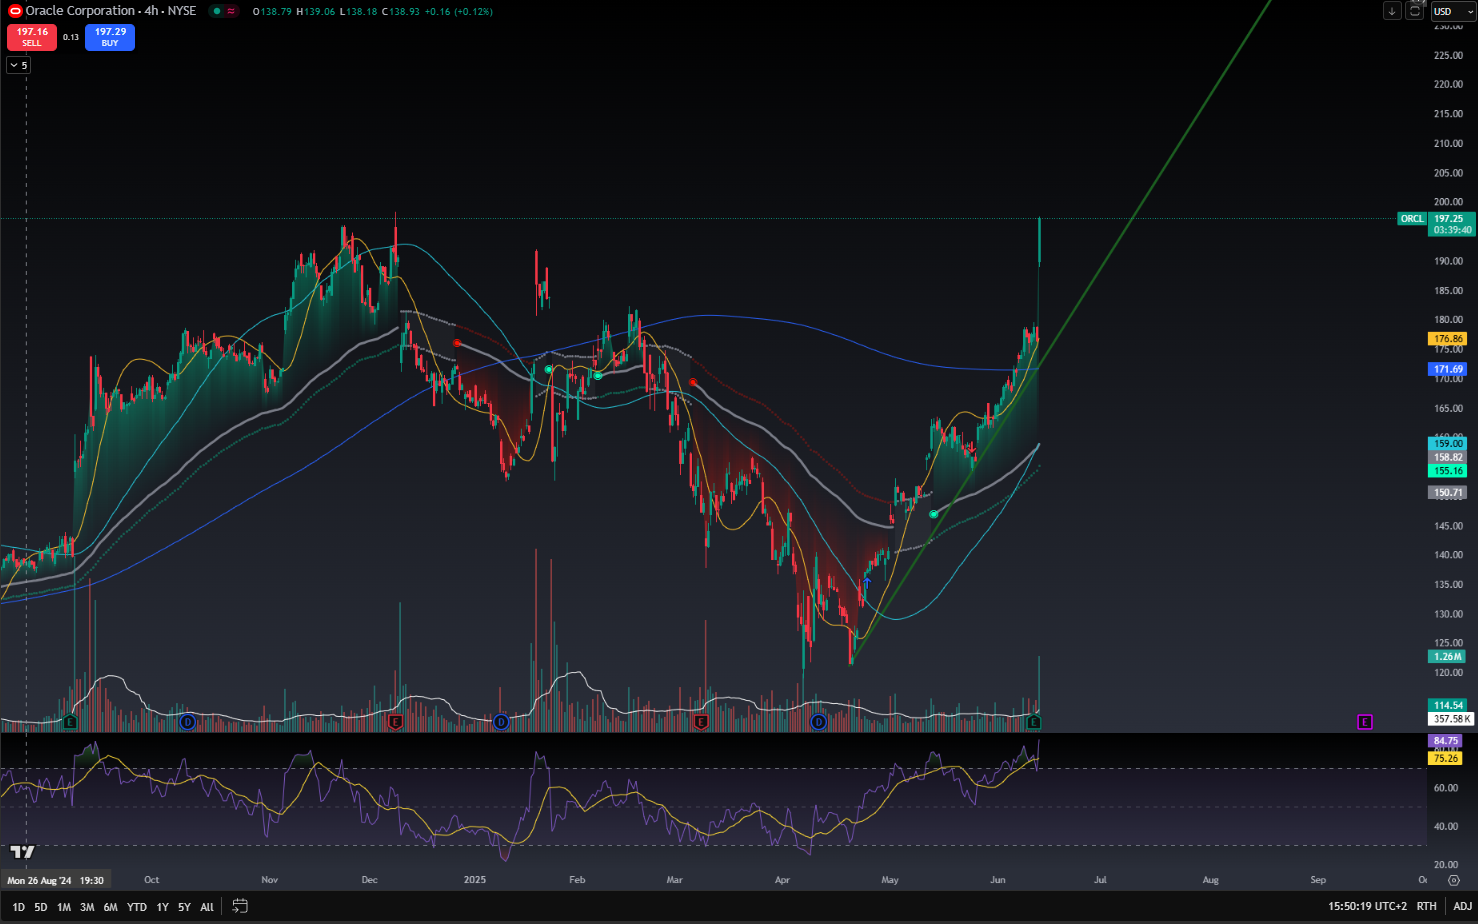Viewport: 1478px width, 924px height.
Task: Open price scale settings gear icon
Action: coord(1453,880)
